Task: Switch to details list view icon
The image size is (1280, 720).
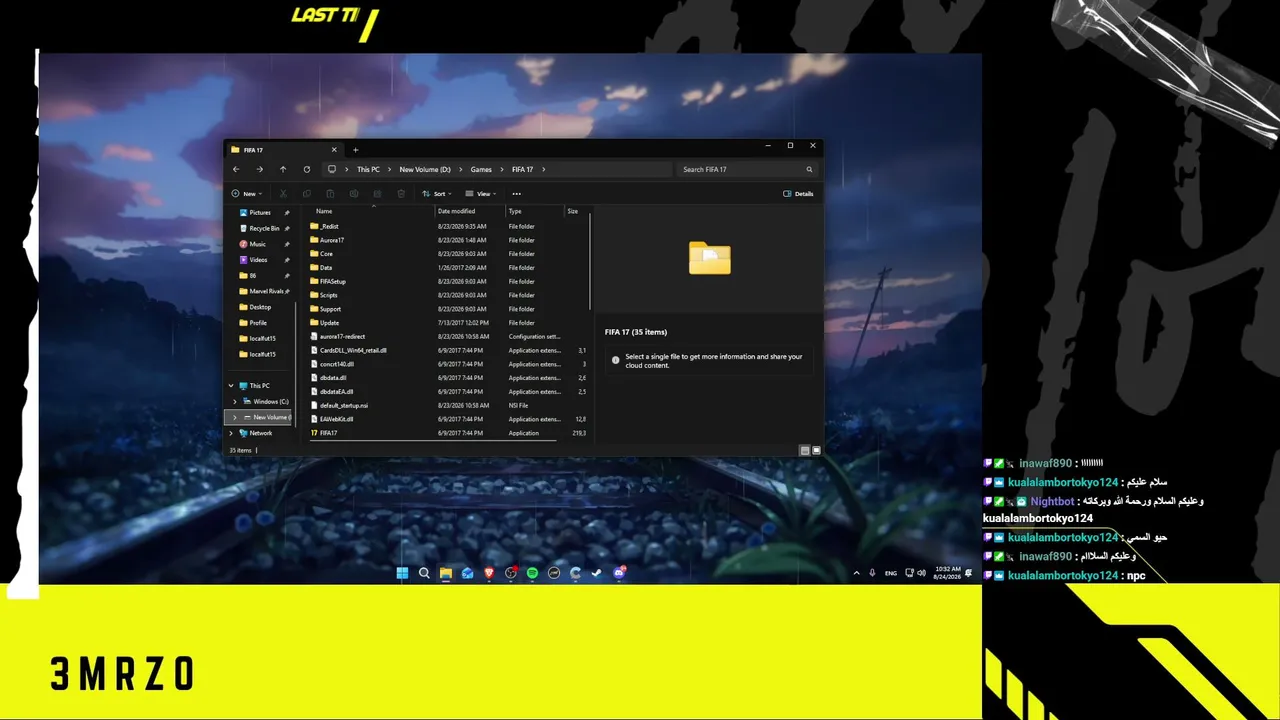Action: tap(805, 450)
